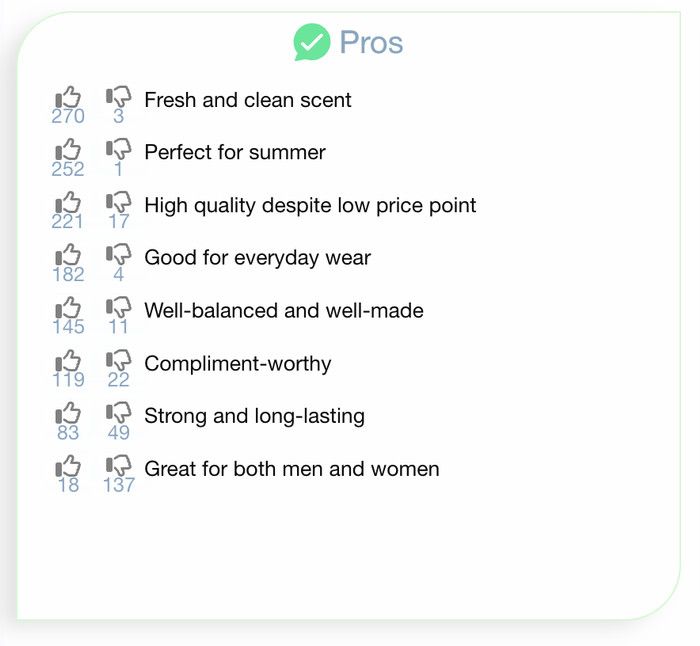Dislike 'High quality despite low price point'
The width and height of the screenshot is (700, 646).
(119, 202)
